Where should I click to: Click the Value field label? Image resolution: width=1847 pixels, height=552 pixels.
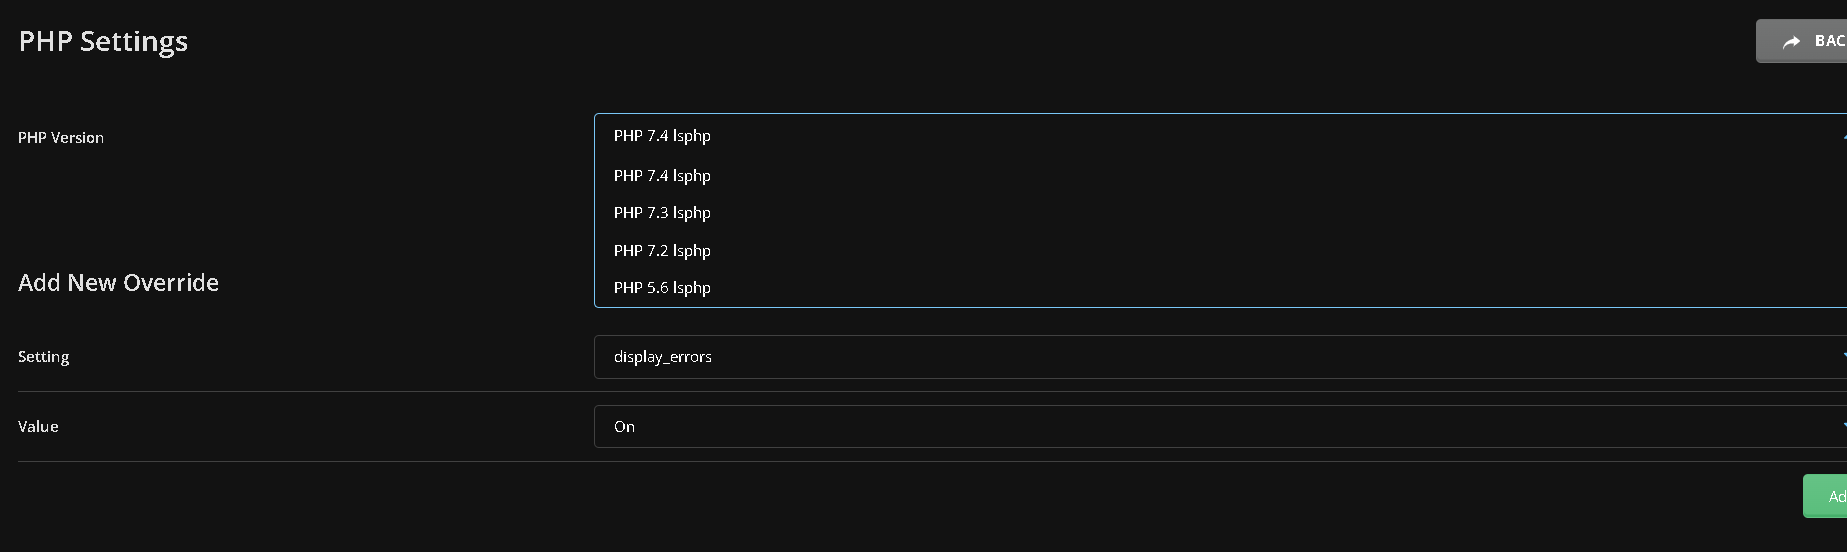click(38, 427)
